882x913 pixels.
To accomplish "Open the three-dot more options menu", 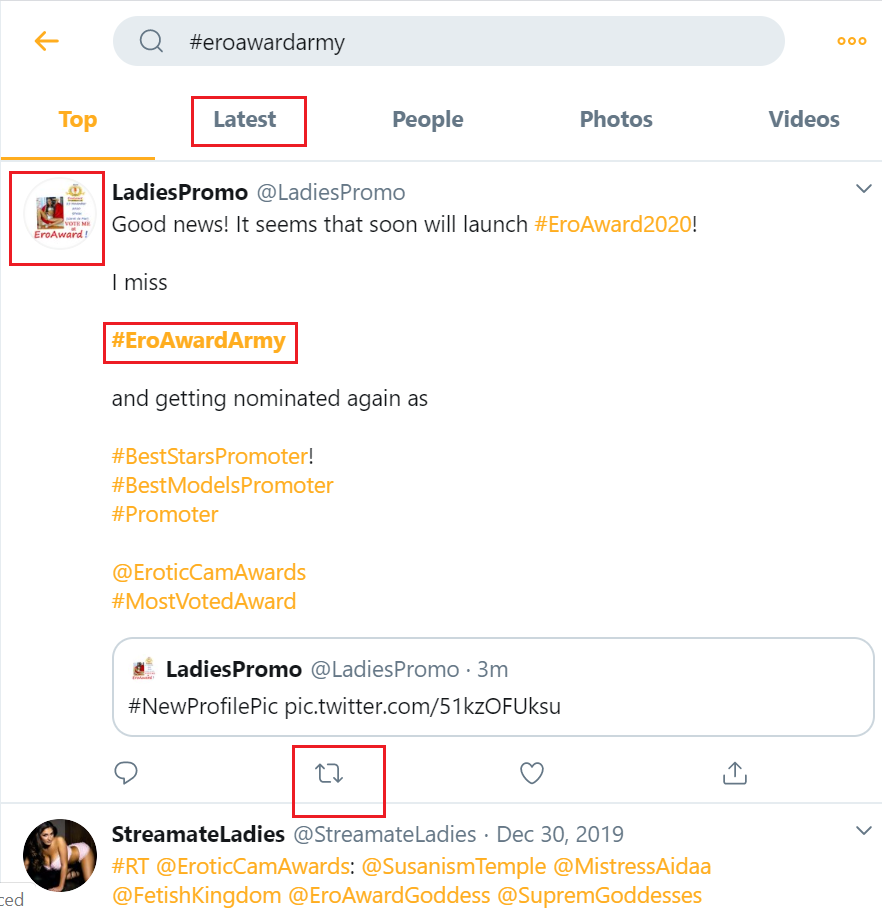I will coord(851,41).
